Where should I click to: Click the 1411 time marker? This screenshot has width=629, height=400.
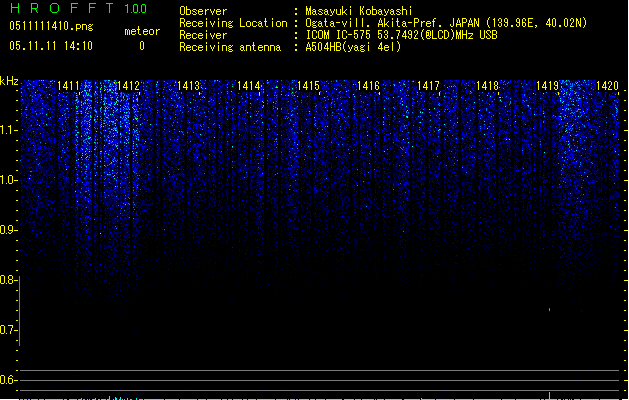[69, 86]
